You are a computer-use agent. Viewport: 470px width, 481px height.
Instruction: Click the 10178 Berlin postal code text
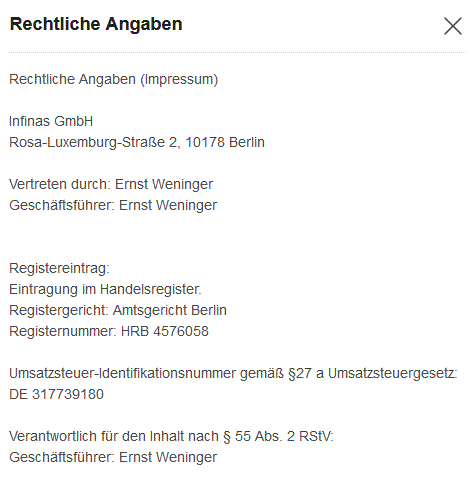225,142
